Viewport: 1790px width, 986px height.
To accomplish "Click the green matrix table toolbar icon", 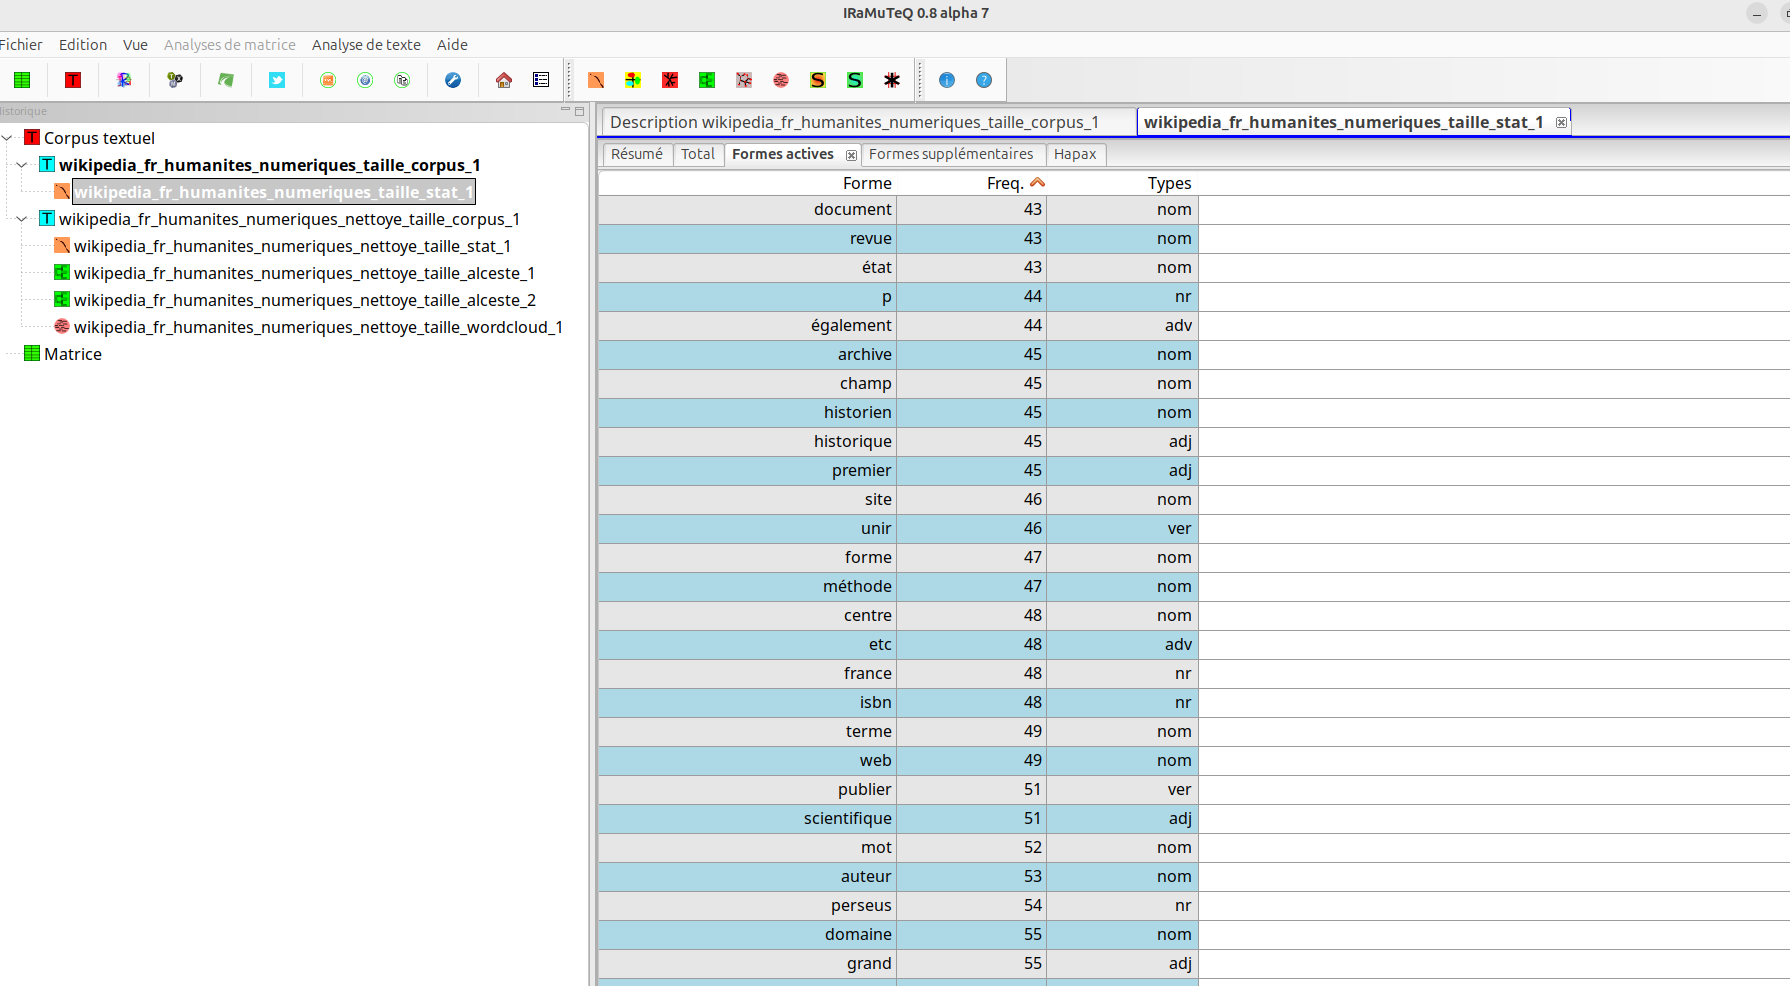I will click(22, 80).
